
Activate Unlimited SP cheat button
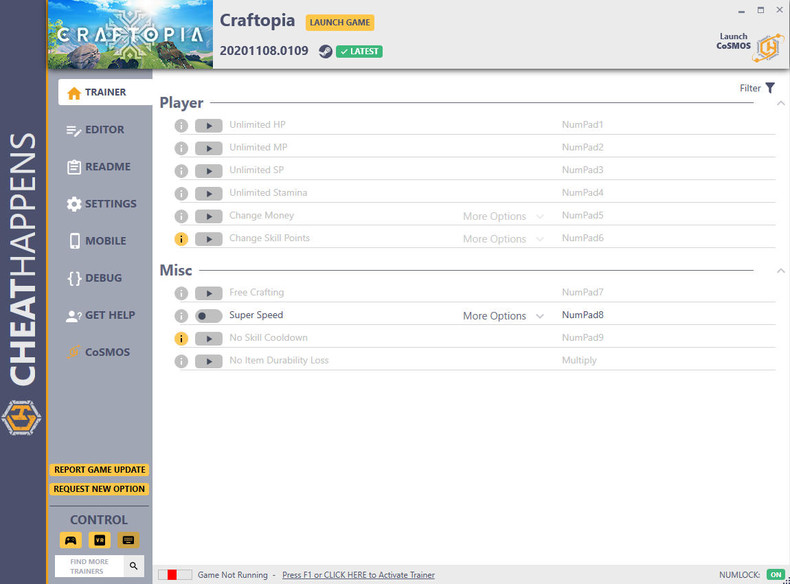click(209, 171)
